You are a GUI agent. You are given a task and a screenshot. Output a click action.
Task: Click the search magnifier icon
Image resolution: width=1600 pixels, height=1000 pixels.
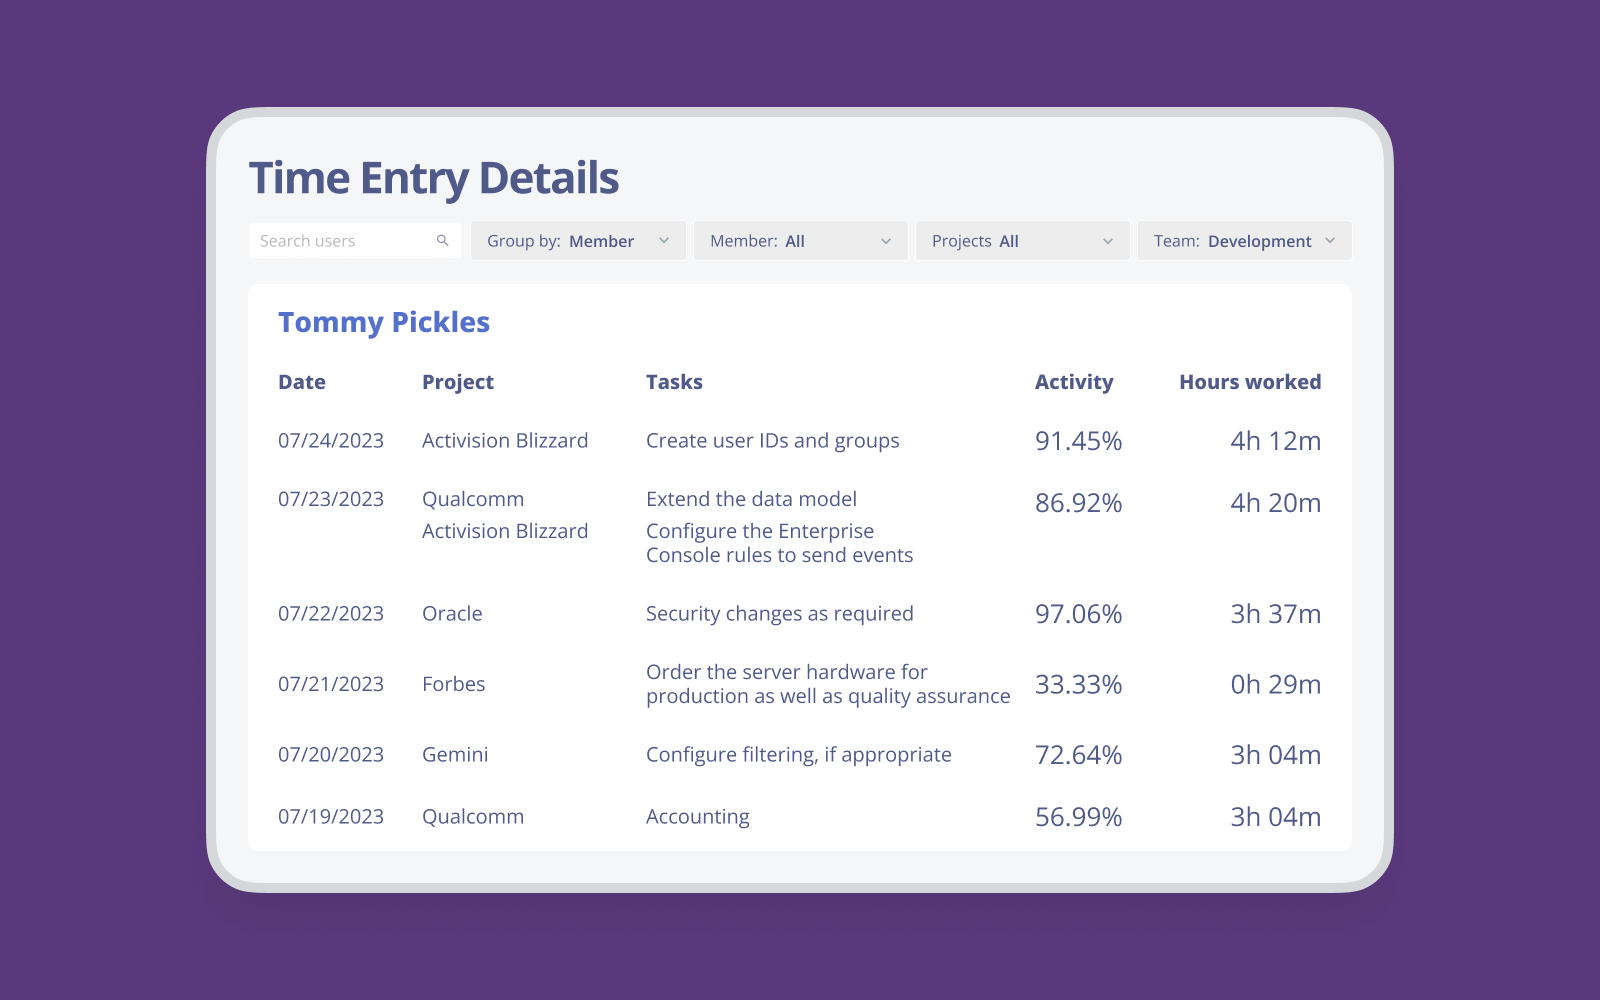click(443, 241)
